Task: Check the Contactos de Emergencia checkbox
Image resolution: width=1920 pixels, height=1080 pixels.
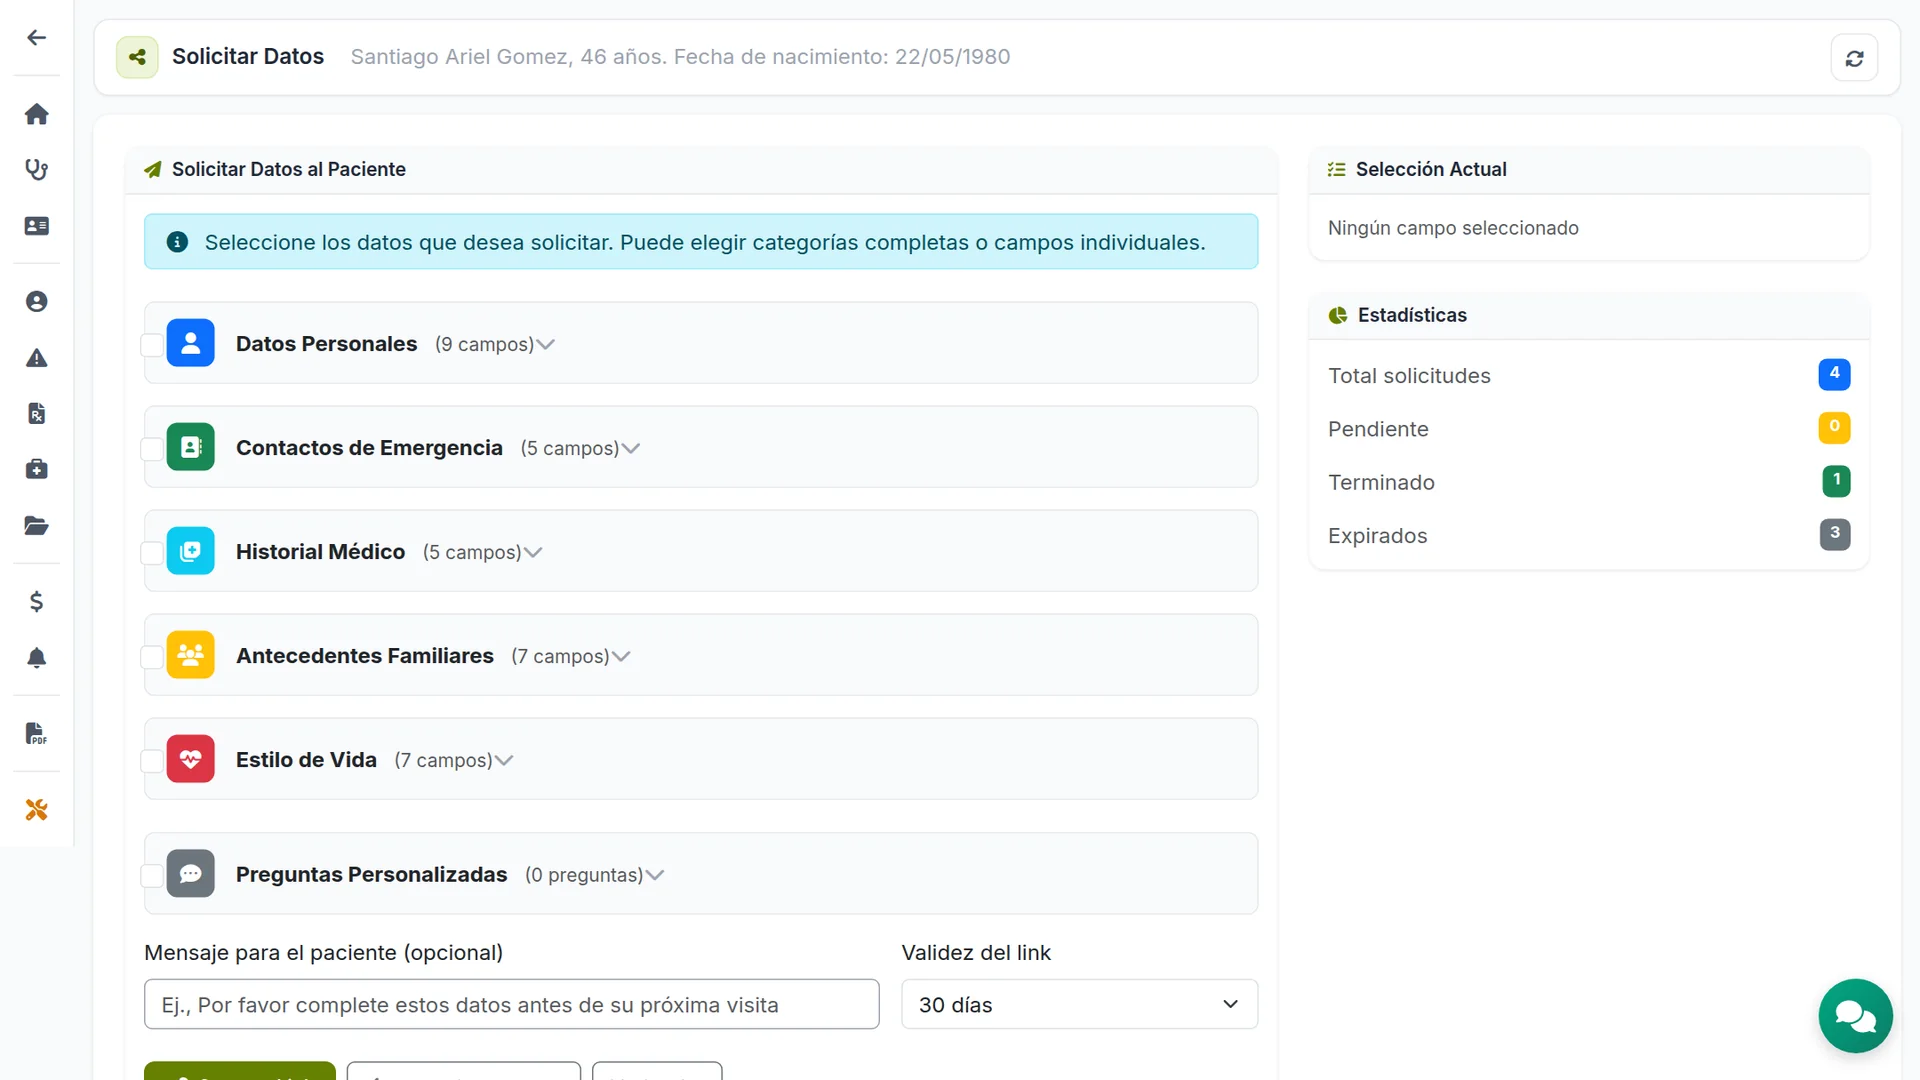Action: [x=152, y=449]
